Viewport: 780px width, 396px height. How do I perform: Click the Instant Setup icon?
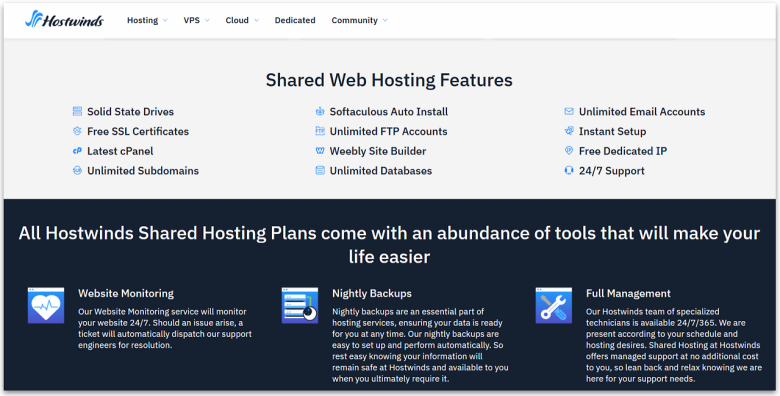(x=569, y=131)
